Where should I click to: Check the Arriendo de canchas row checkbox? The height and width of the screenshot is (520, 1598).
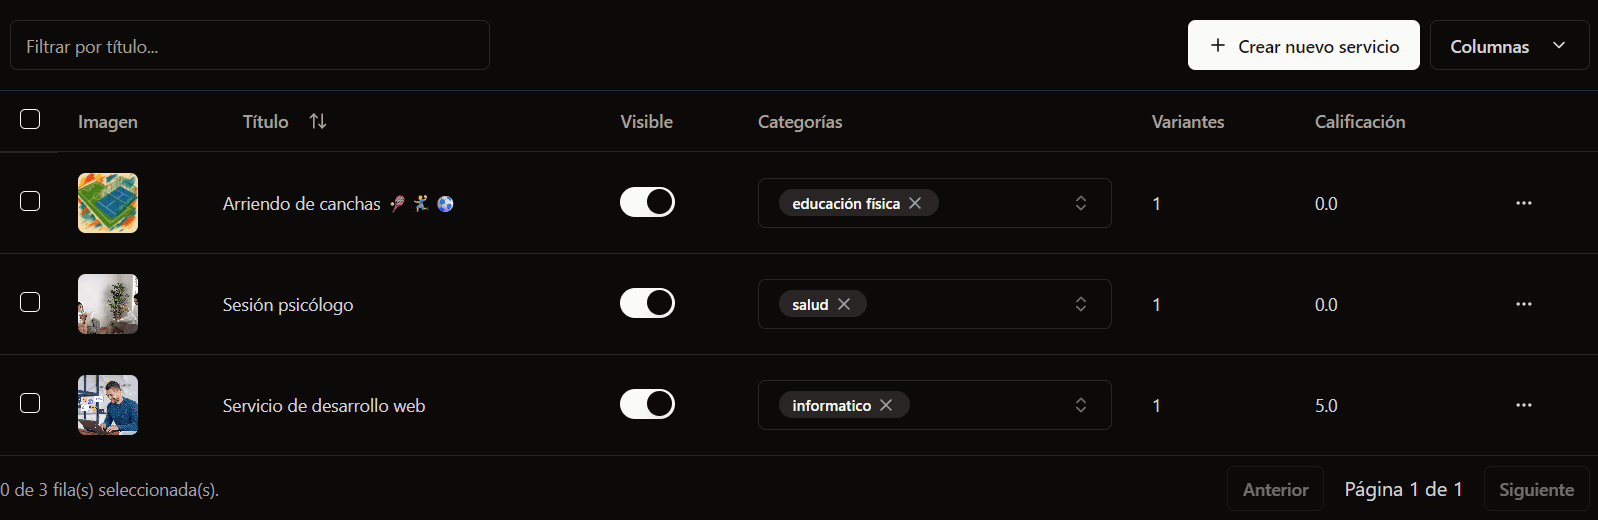click(x=30, y=201)
